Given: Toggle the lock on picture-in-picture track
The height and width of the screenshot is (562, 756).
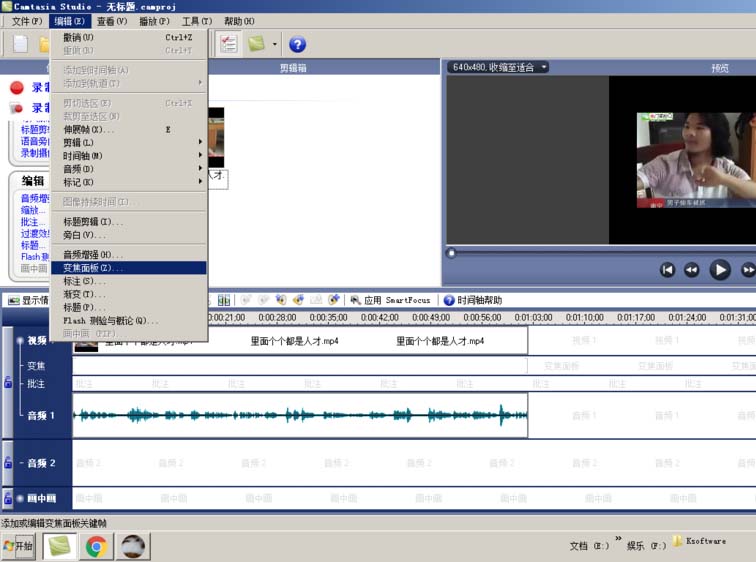Looking at the screenshot, I should (8, 498).
